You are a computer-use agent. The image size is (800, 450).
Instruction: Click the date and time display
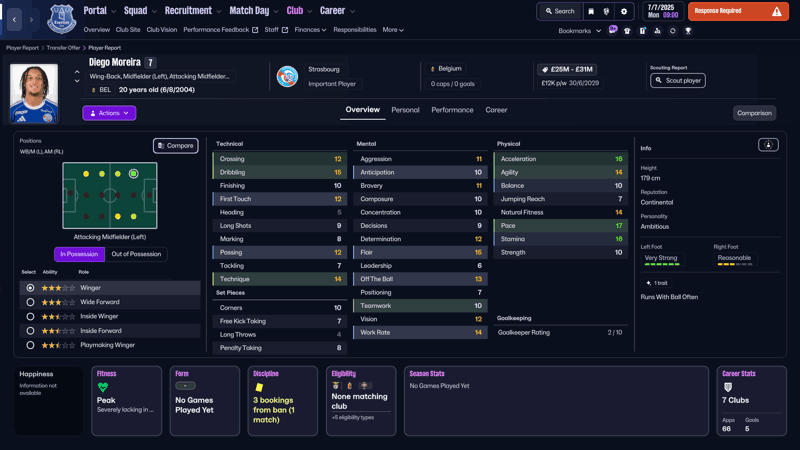[x=663, y=11]
